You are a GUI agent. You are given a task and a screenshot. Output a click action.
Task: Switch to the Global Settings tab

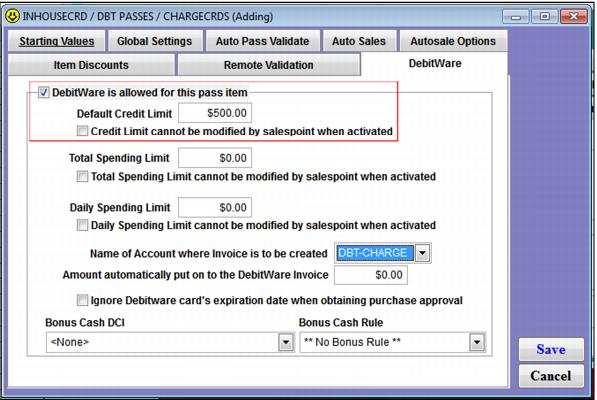[x=155, y=41]
